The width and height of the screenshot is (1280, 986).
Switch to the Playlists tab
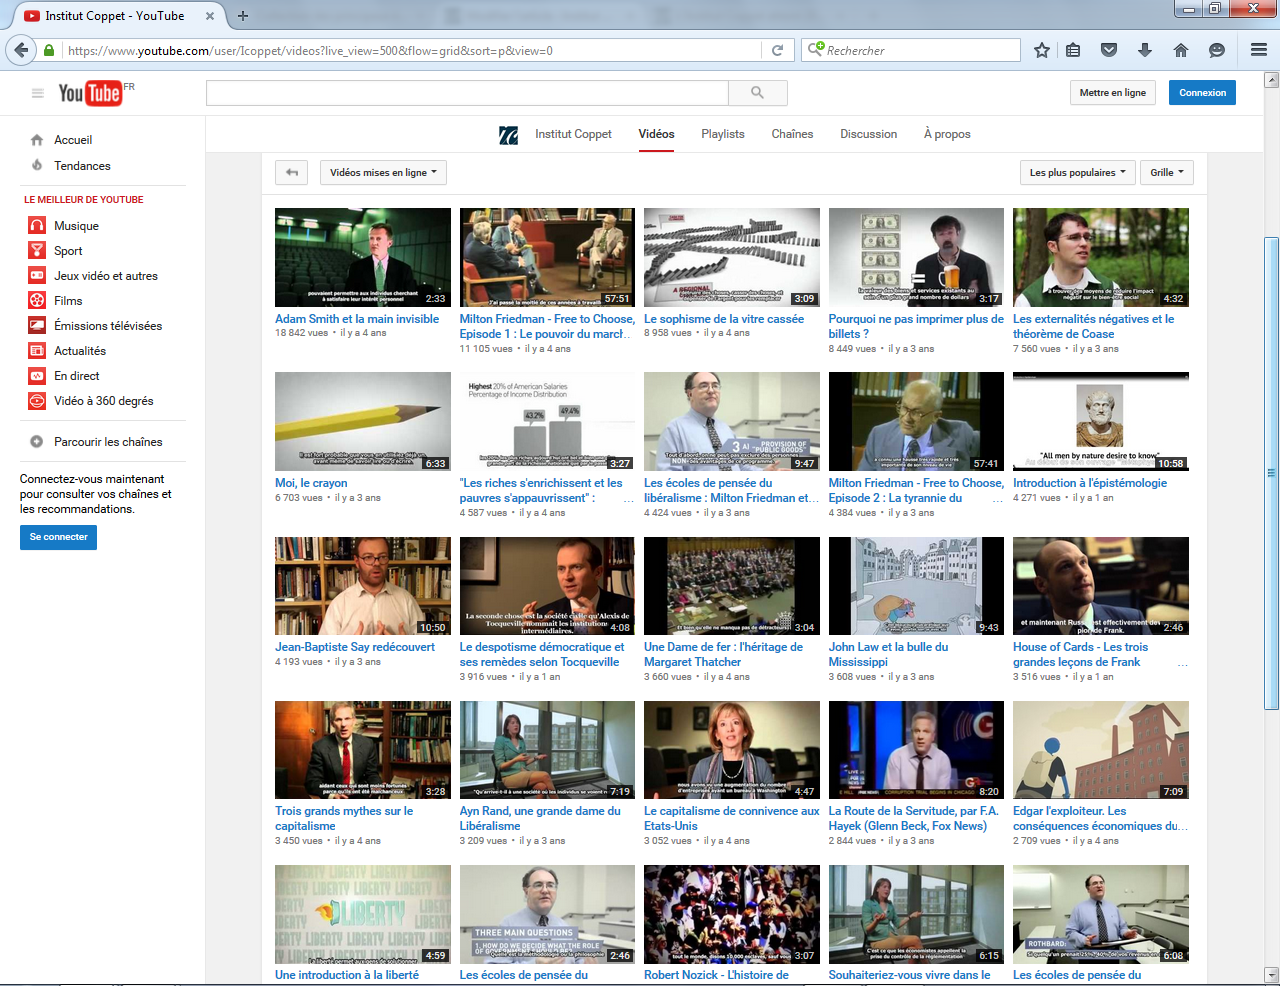[722, 134]
